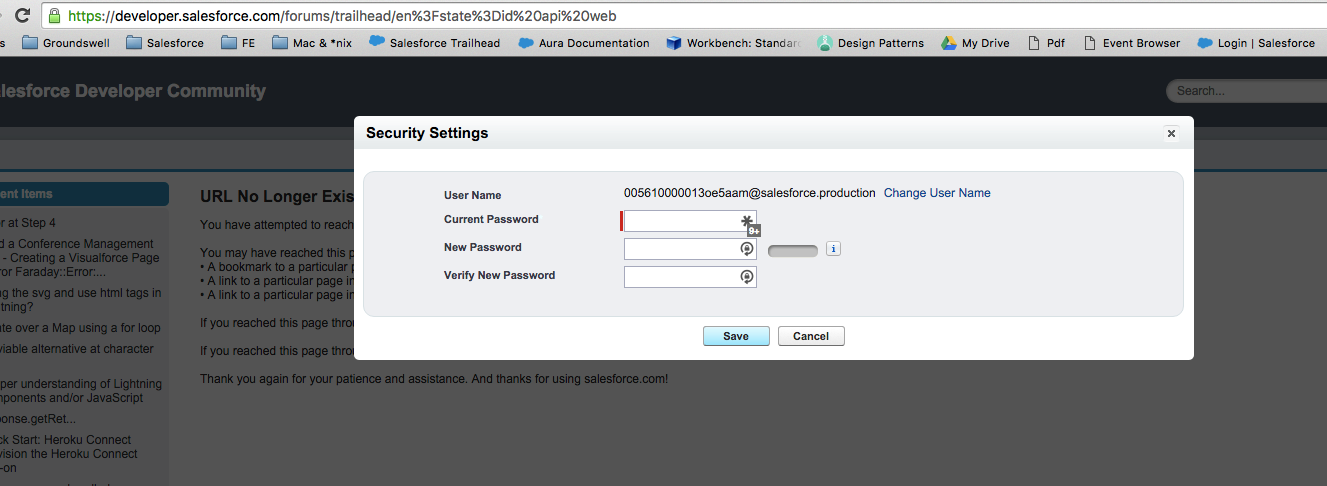Open the Login | Salesforce bookmark

(x=1255, y=43)
